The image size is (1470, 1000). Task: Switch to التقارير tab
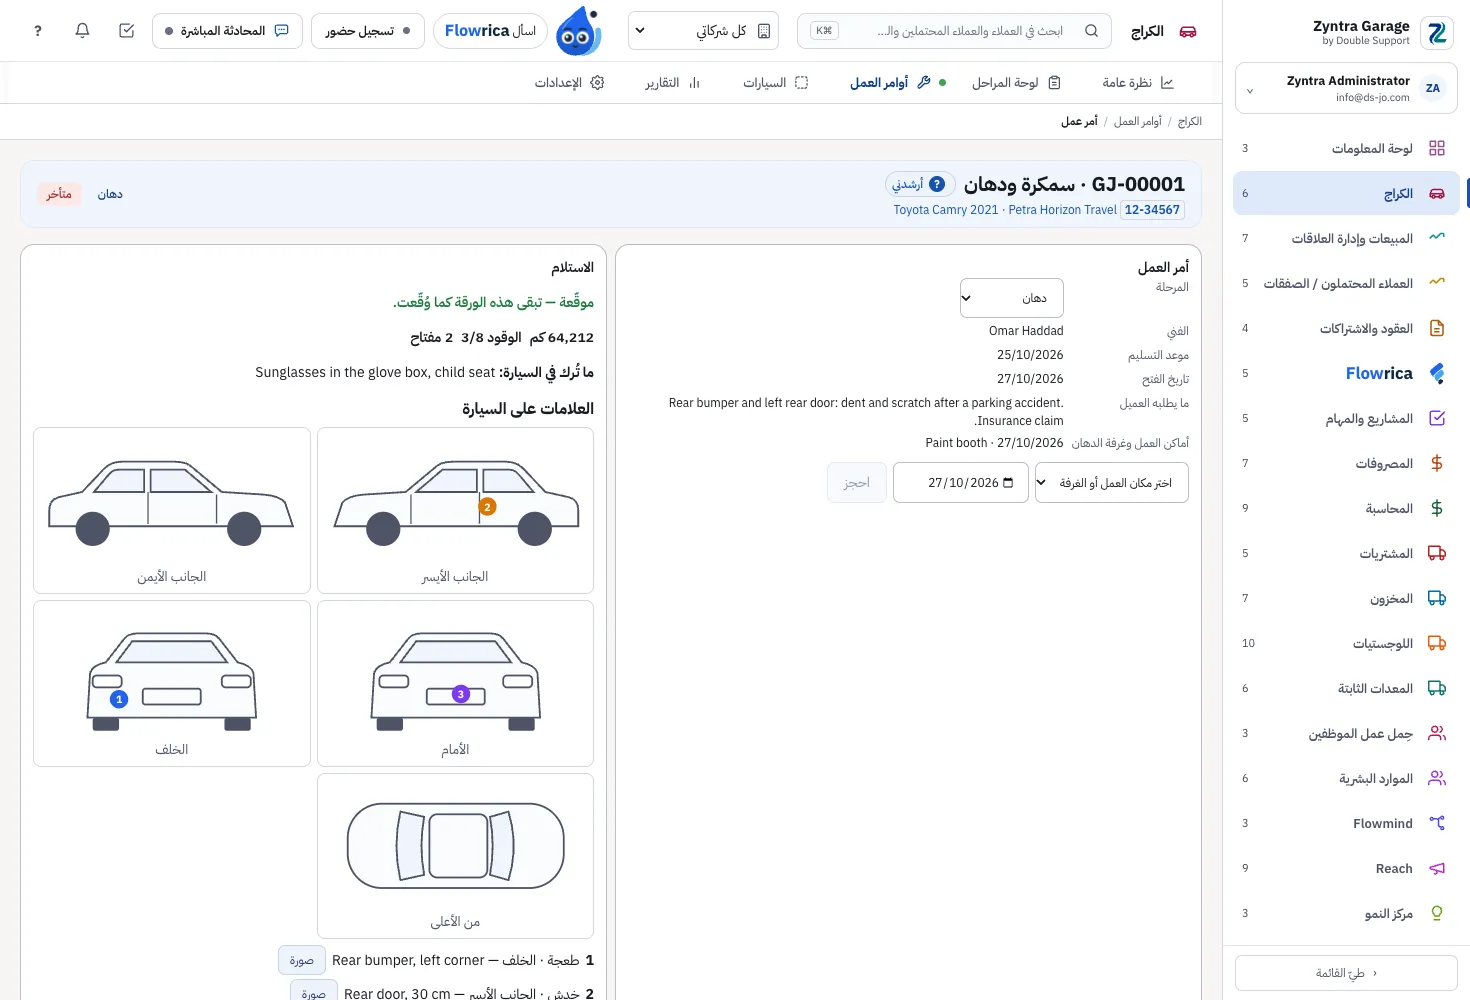(672, 83)
